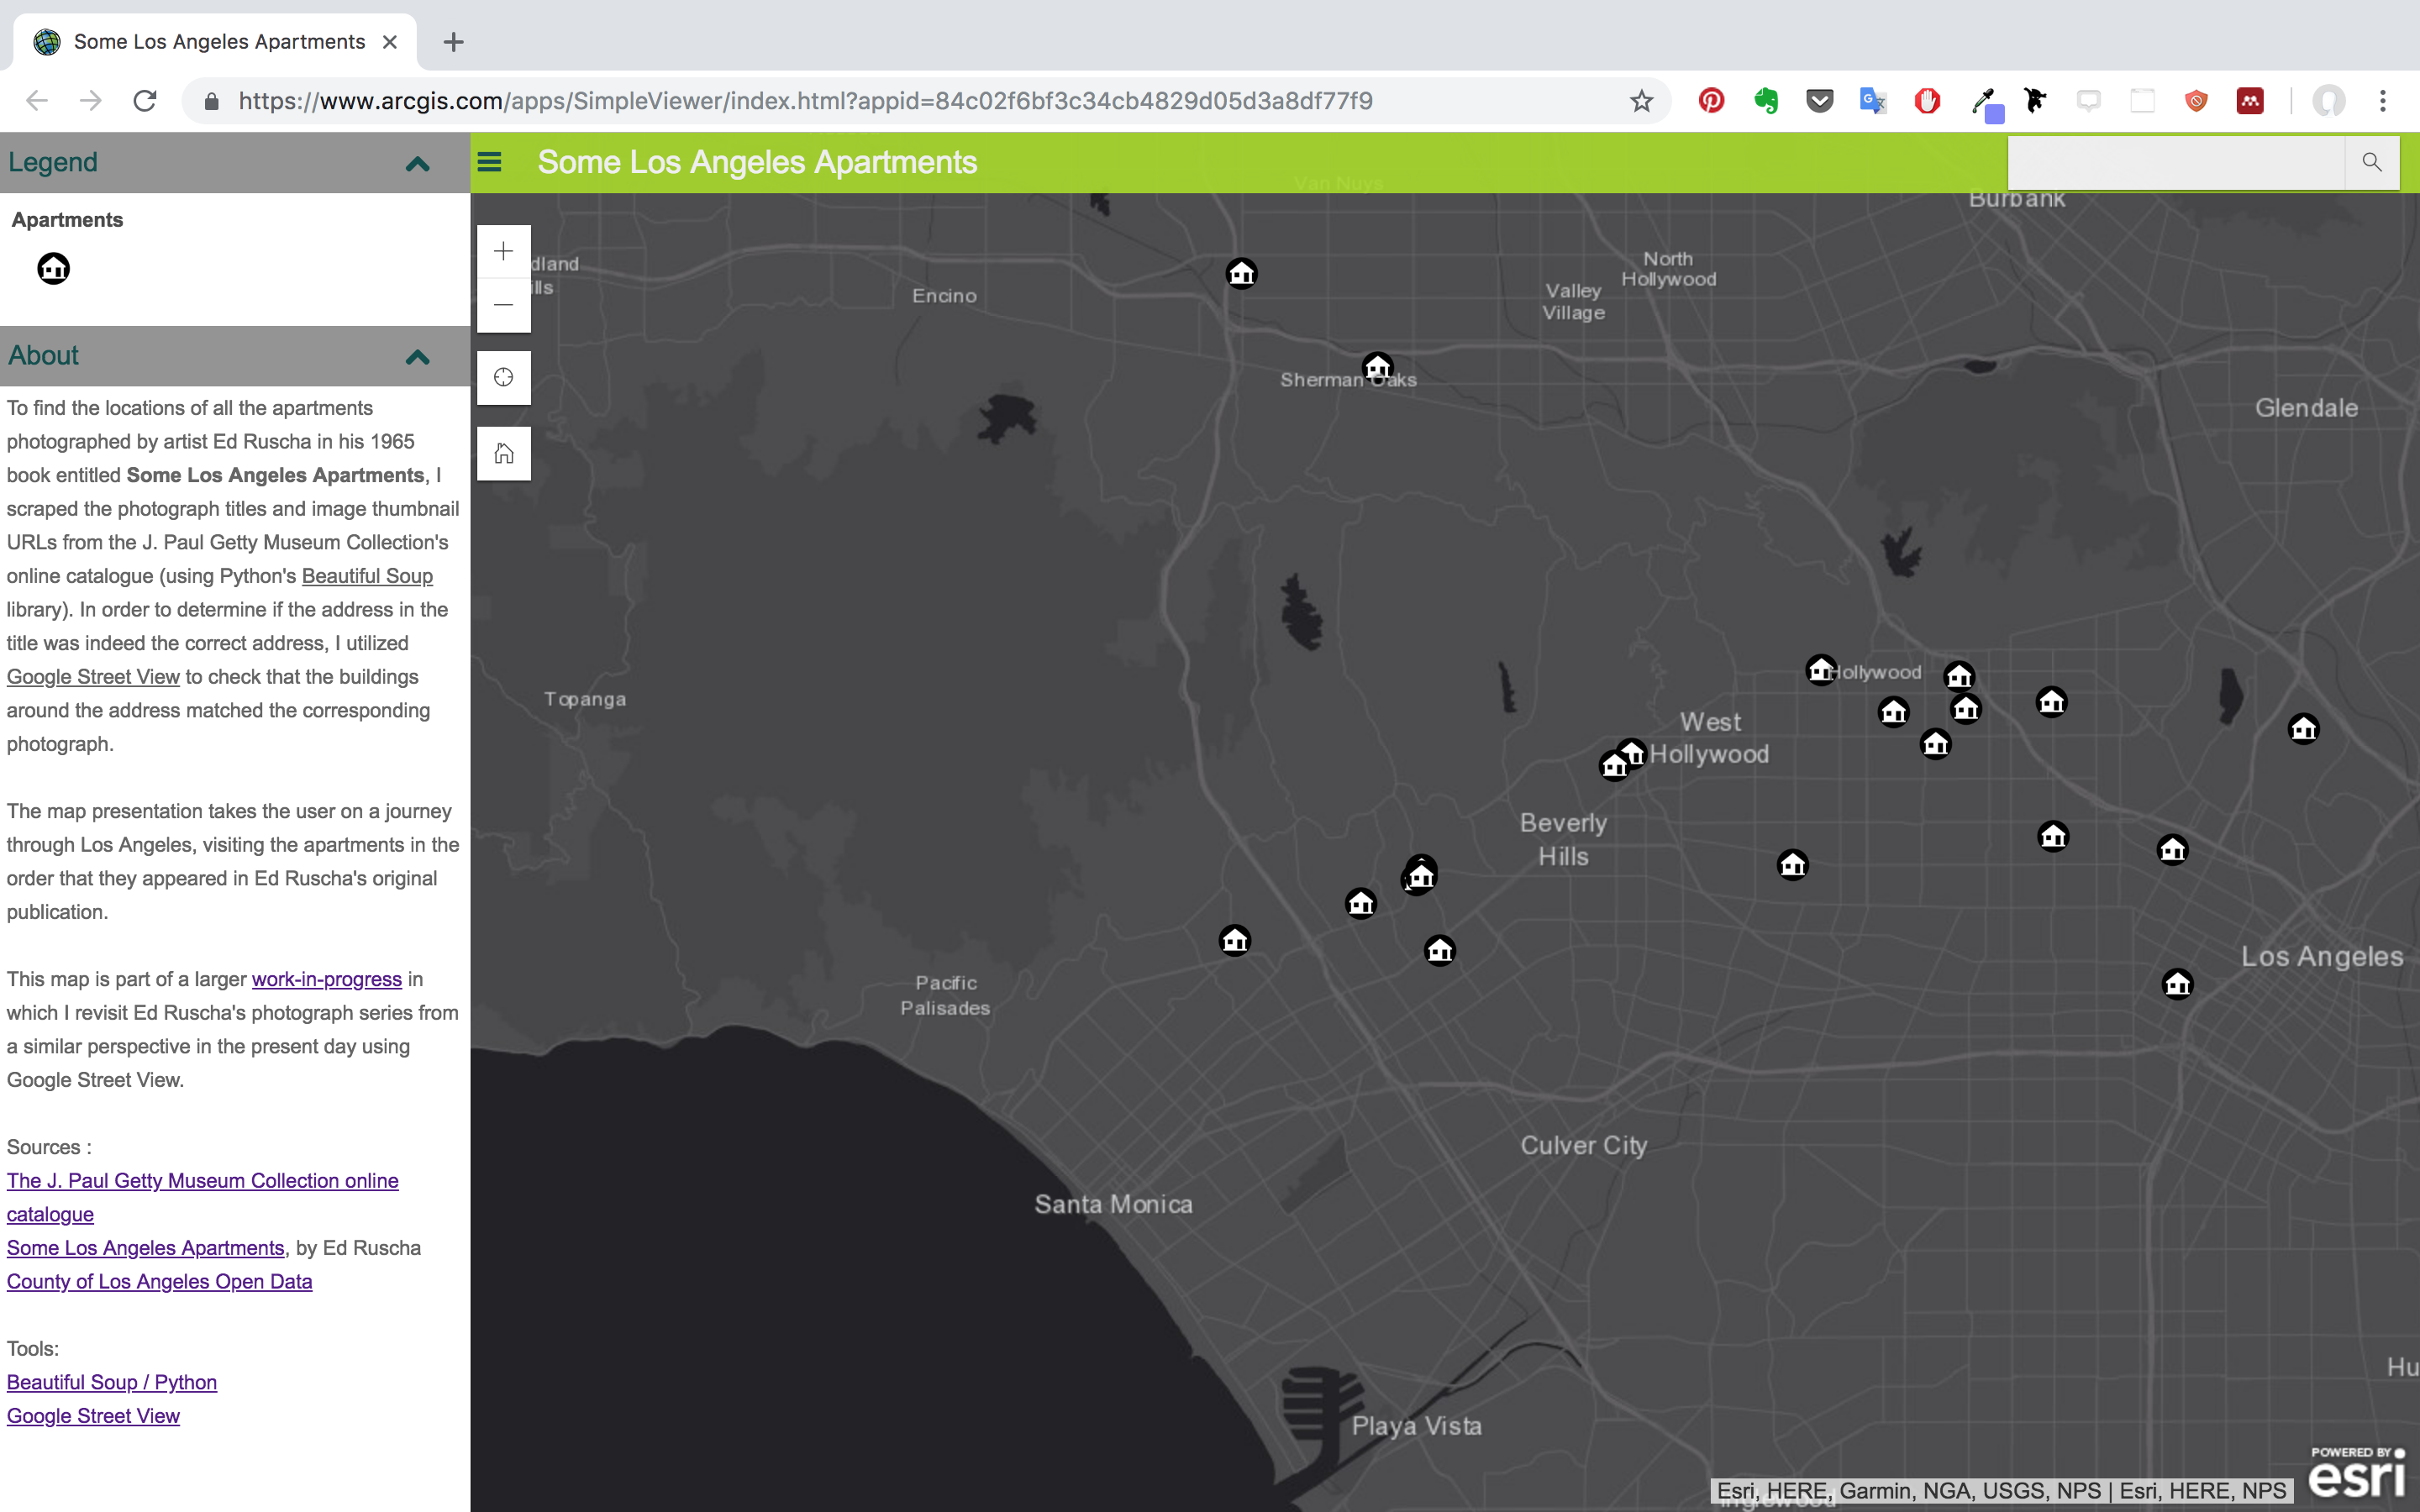Click the search magnifier icon

tap(2371, 162)
